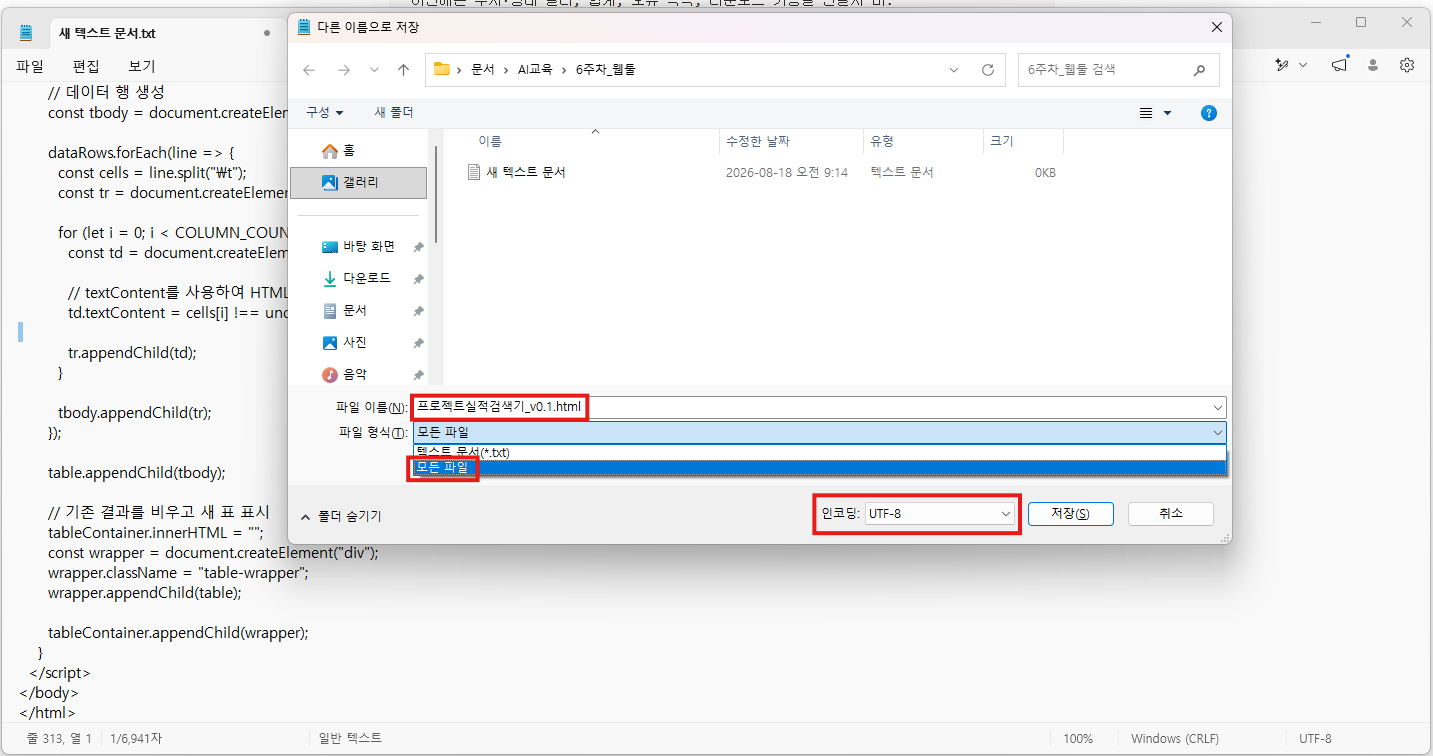1433x756 pixels.
Task: Click the Notepad megaphone announcement icon
Action: pyautogui.click(x=1339, y=65)
